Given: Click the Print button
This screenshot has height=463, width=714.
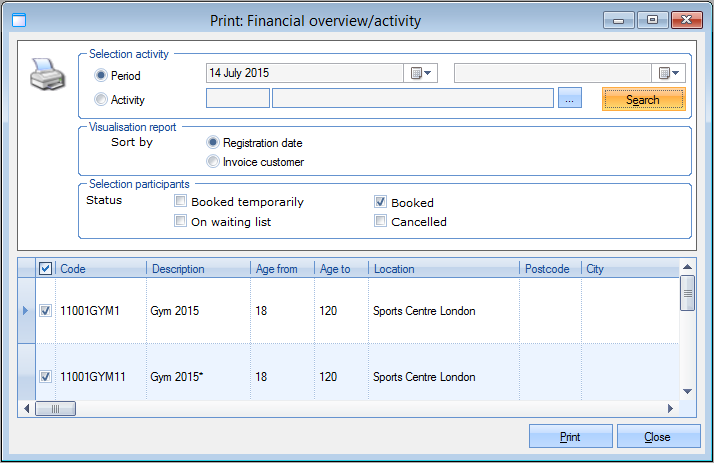Looking at the screenshot, I should 570,437.
